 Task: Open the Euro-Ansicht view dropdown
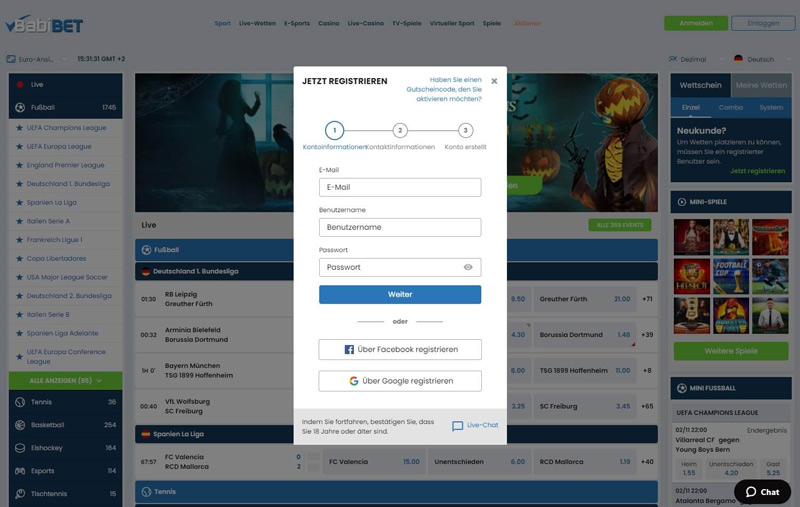(x=37, y=59)
